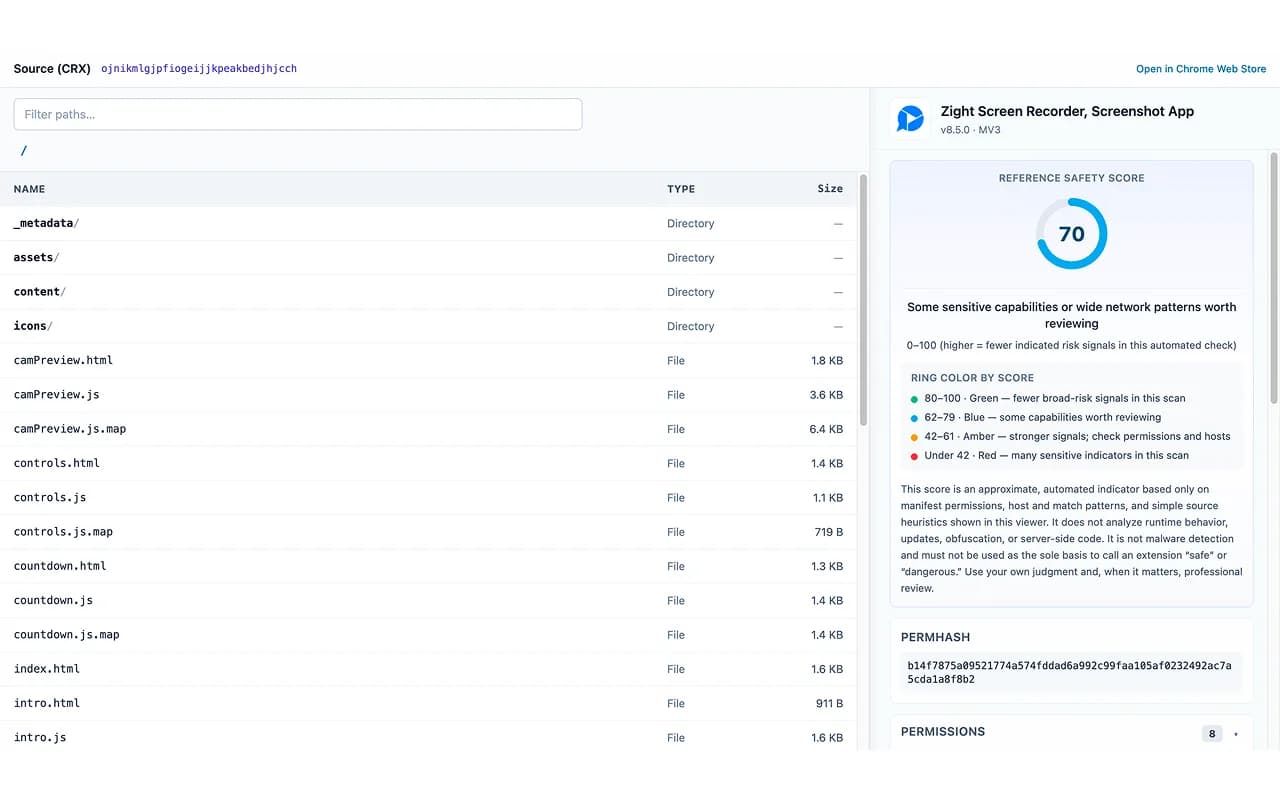Image resolution: width=1280 pixels, height=800 pixels.
Task: Click the PERMISSIONS section heading
Action: pos(943,732)
